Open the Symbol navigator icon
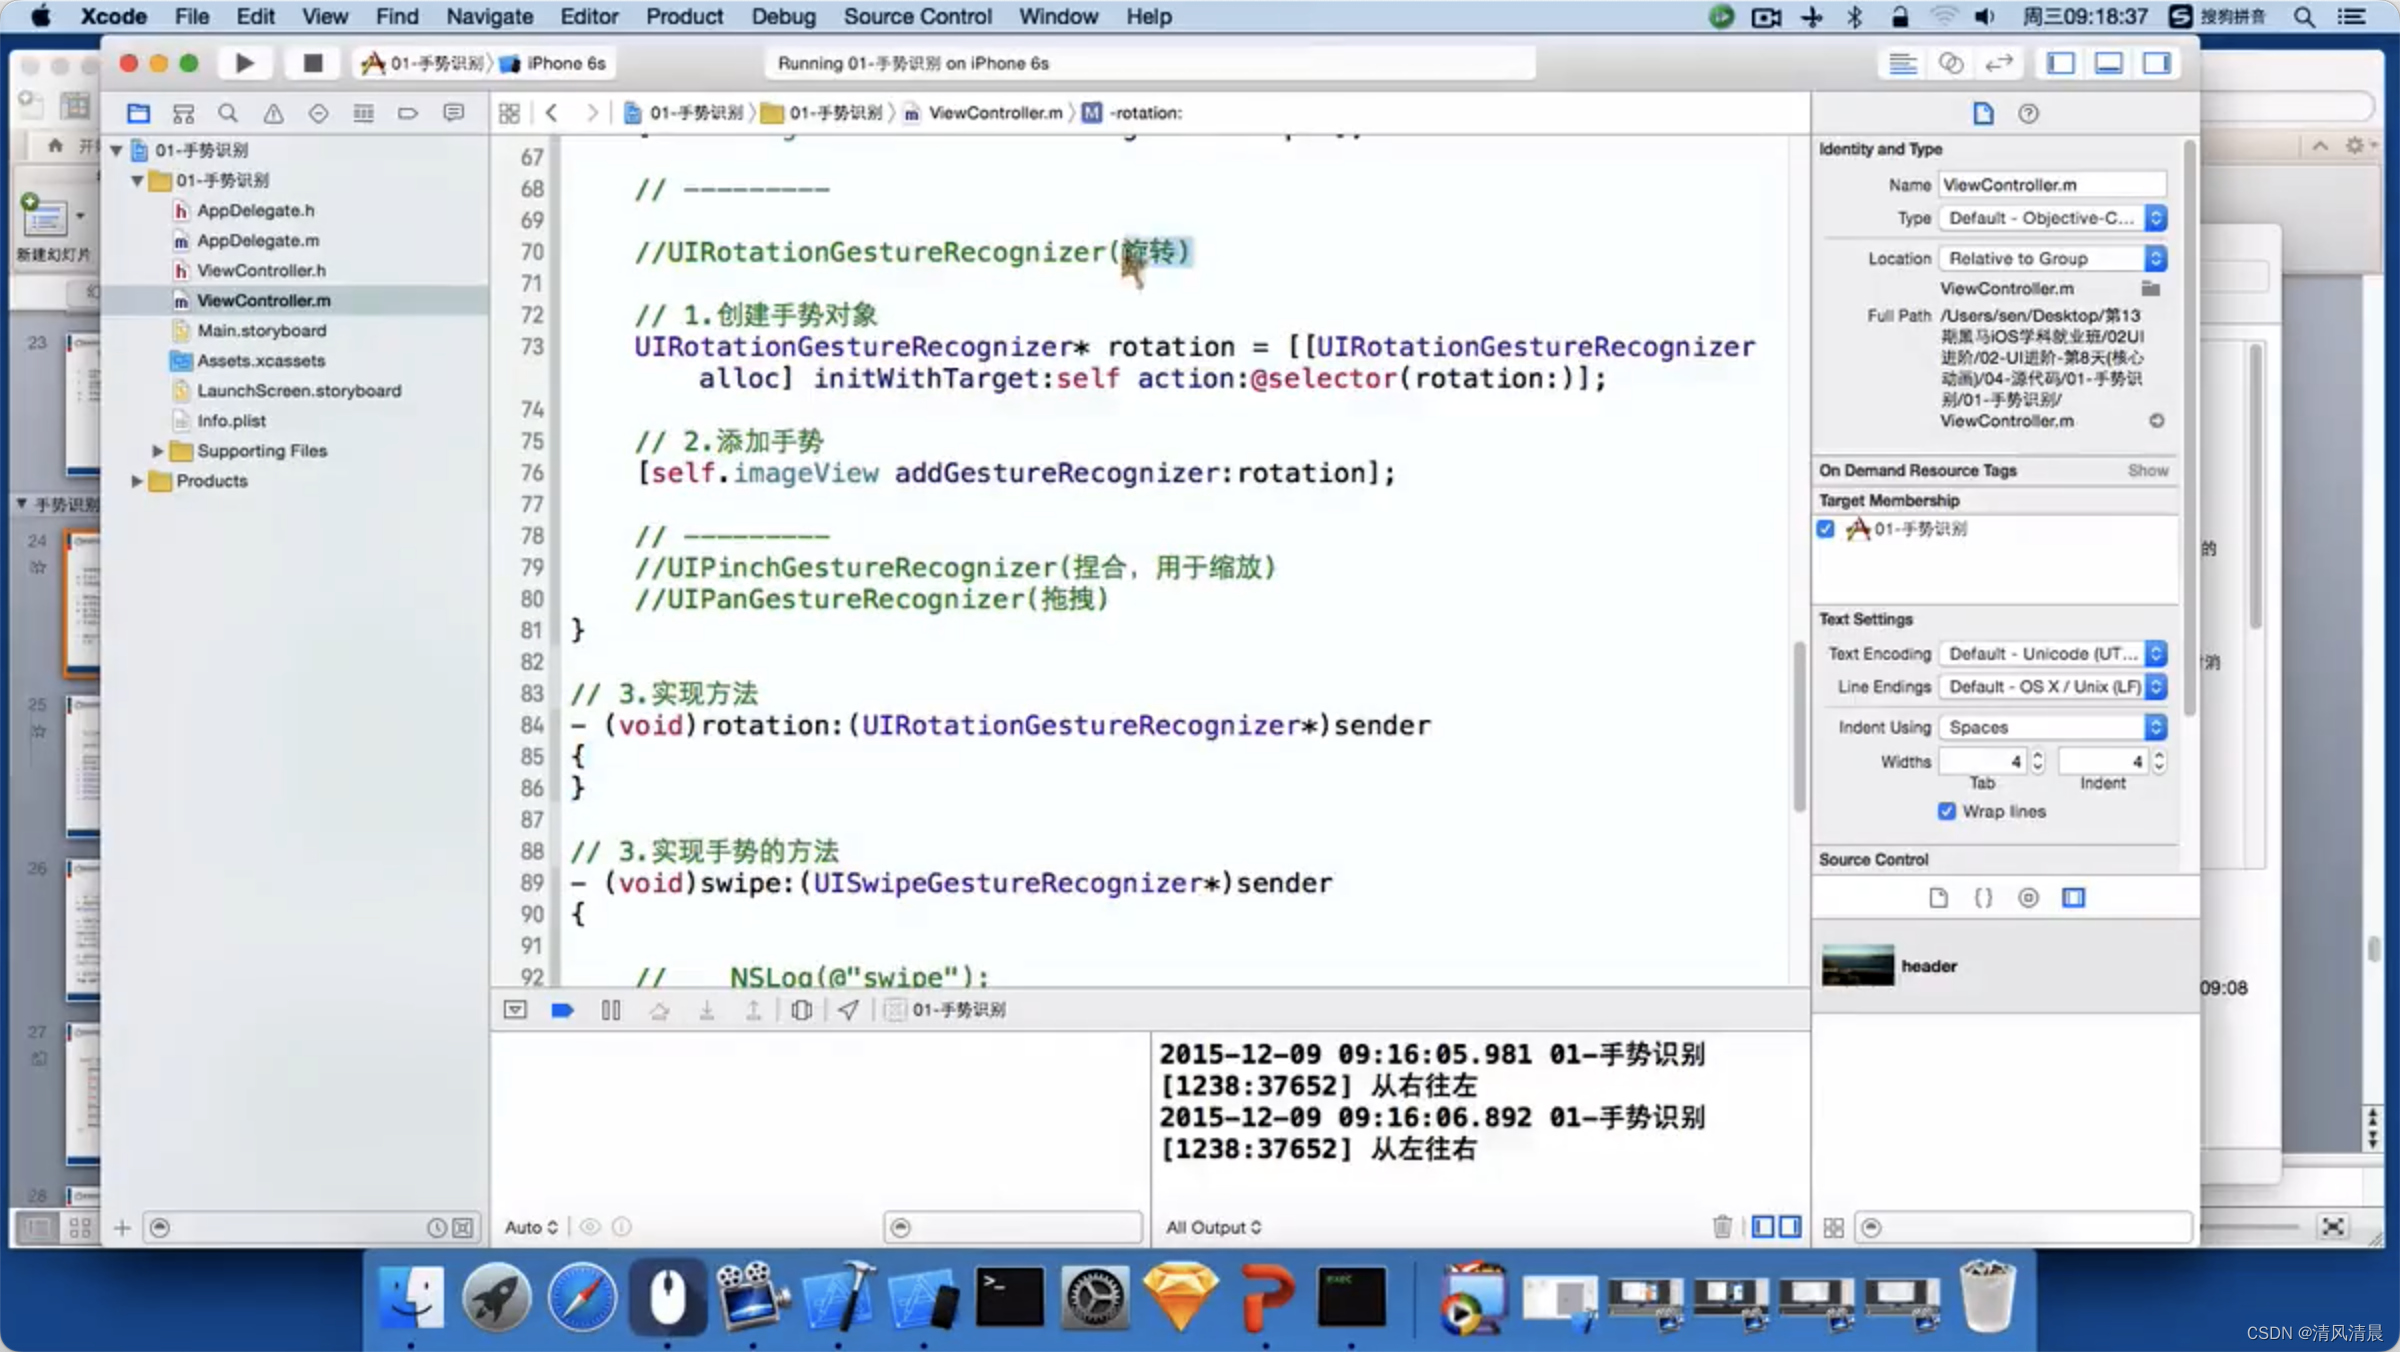This screenshot has height=1352, width=2400. [183, 113]
